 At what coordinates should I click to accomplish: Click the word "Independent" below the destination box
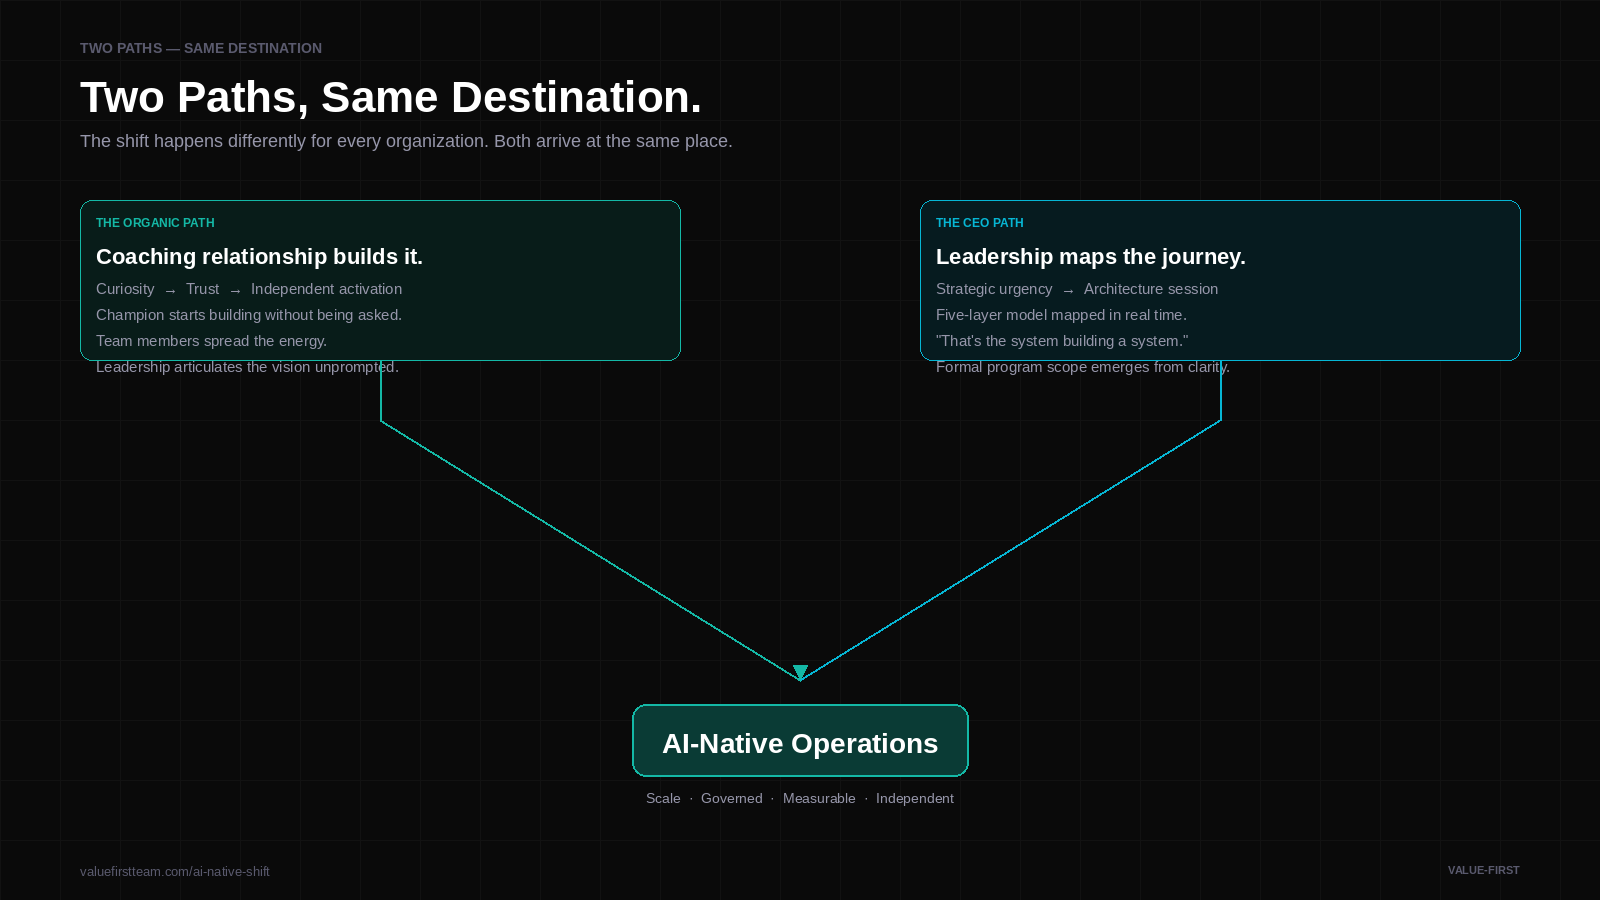pos(914,798)
